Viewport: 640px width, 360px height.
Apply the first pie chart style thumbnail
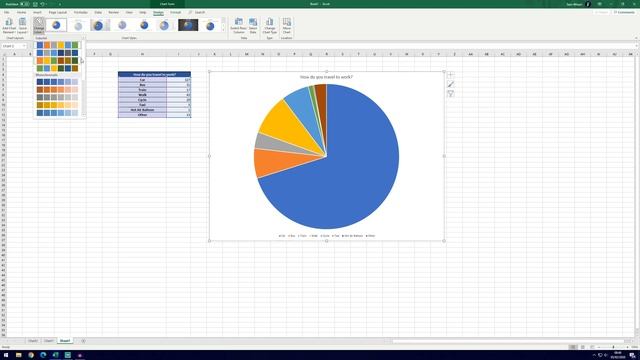[56, 25]
